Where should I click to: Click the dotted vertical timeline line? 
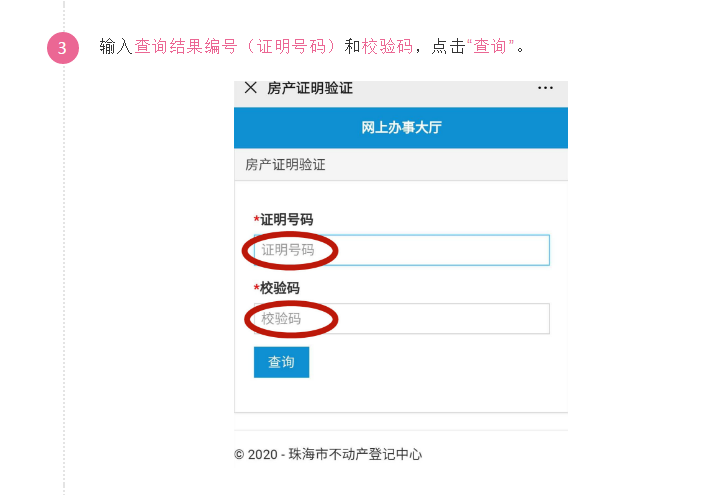(64, 278)
